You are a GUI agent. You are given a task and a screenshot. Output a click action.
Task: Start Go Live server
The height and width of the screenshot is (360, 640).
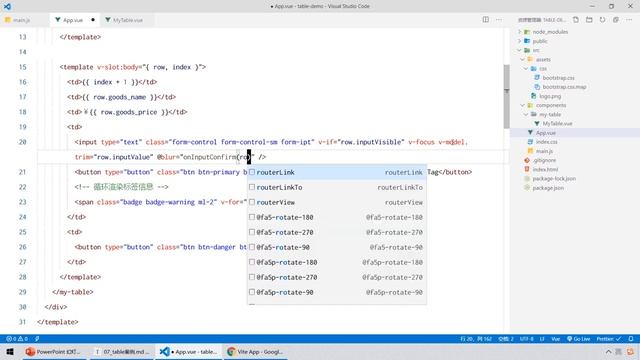[578, 339]
